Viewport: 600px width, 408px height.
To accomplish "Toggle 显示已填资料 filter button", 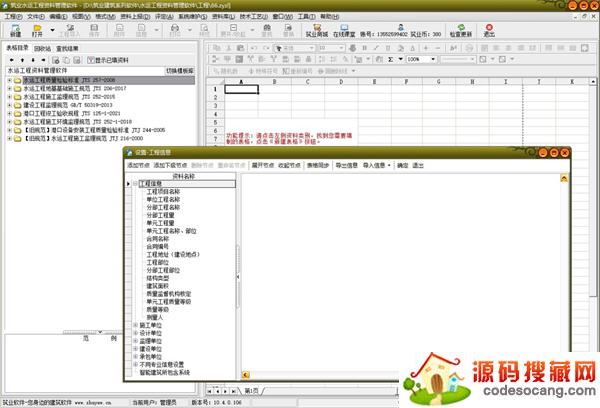I will click(x=108, y=60).
